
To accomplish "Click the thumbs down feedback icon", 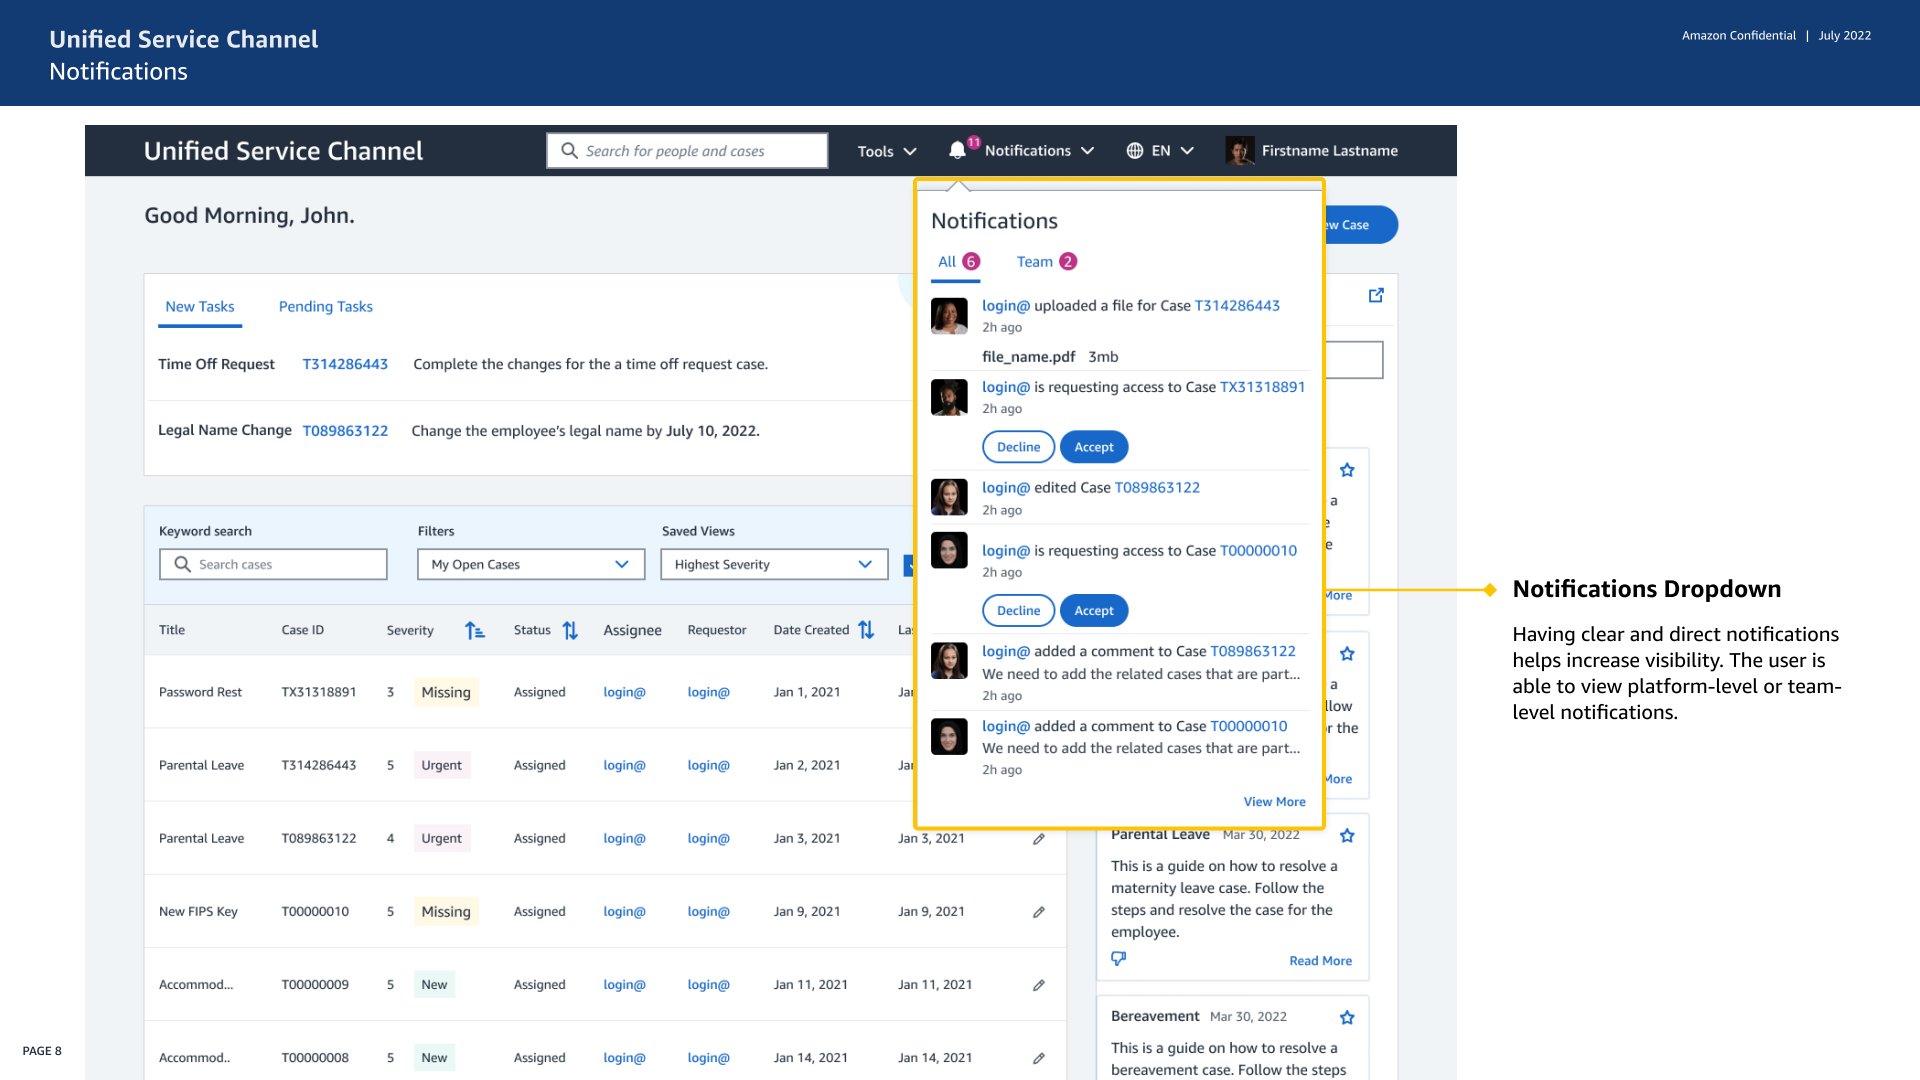I will tap(1119, 958).
